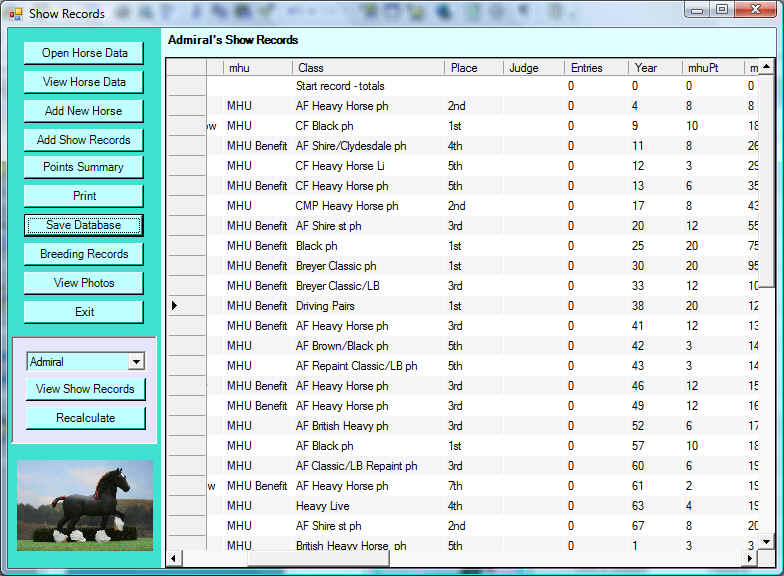Click the black horse photo thumbnail
This screenshot has height=576, width=784.
pos(85,505)
